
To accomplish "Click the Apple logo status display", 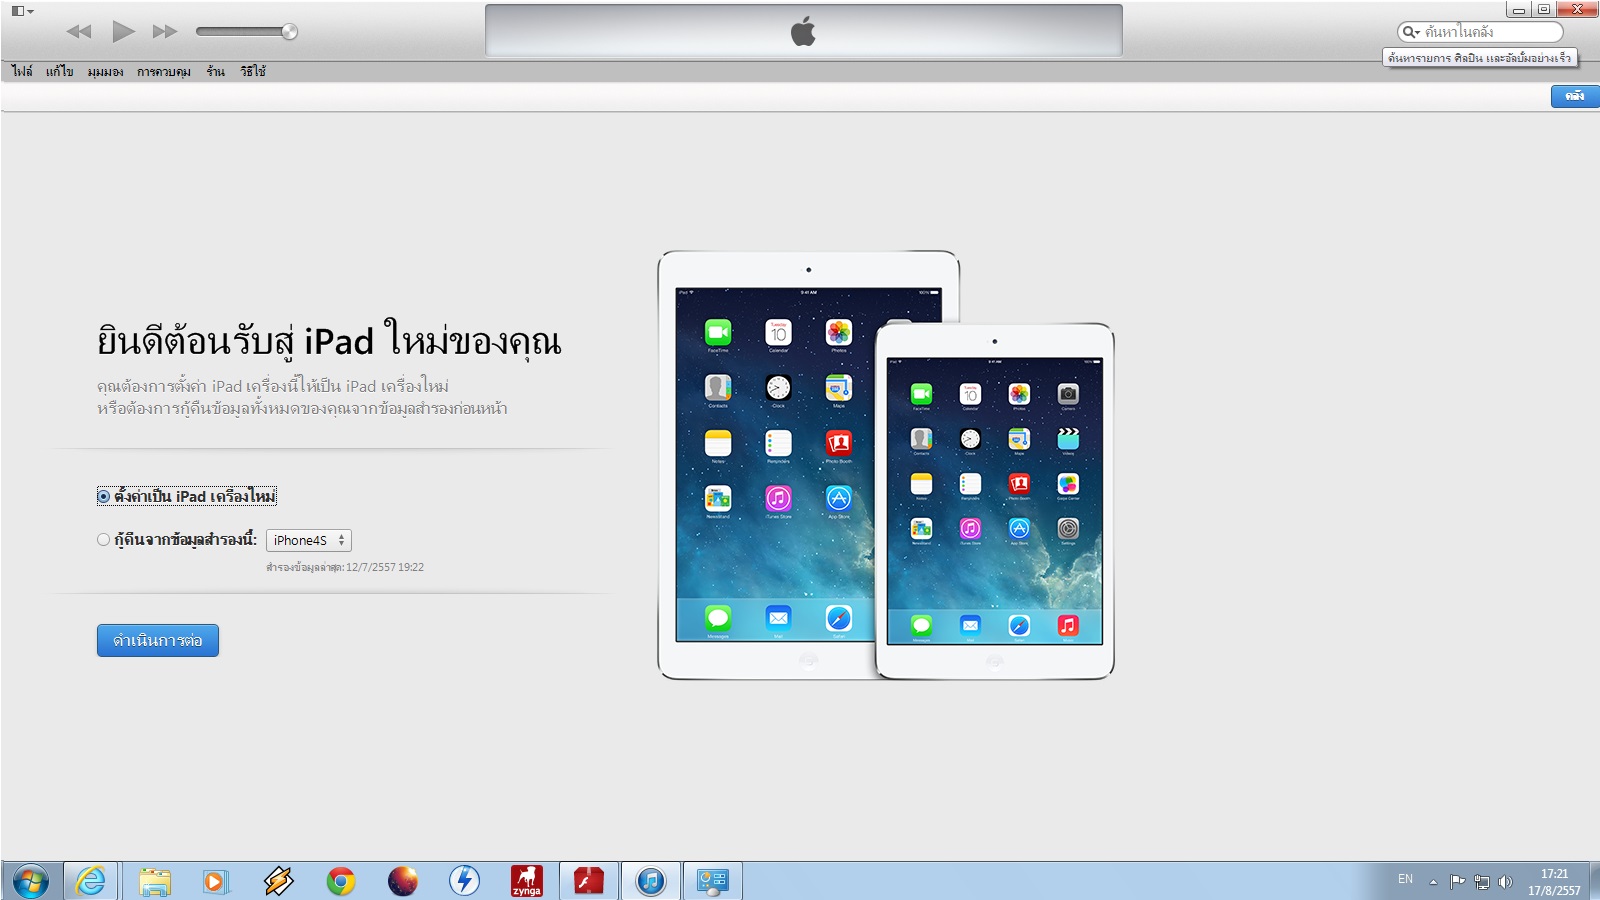I will 804,31.
